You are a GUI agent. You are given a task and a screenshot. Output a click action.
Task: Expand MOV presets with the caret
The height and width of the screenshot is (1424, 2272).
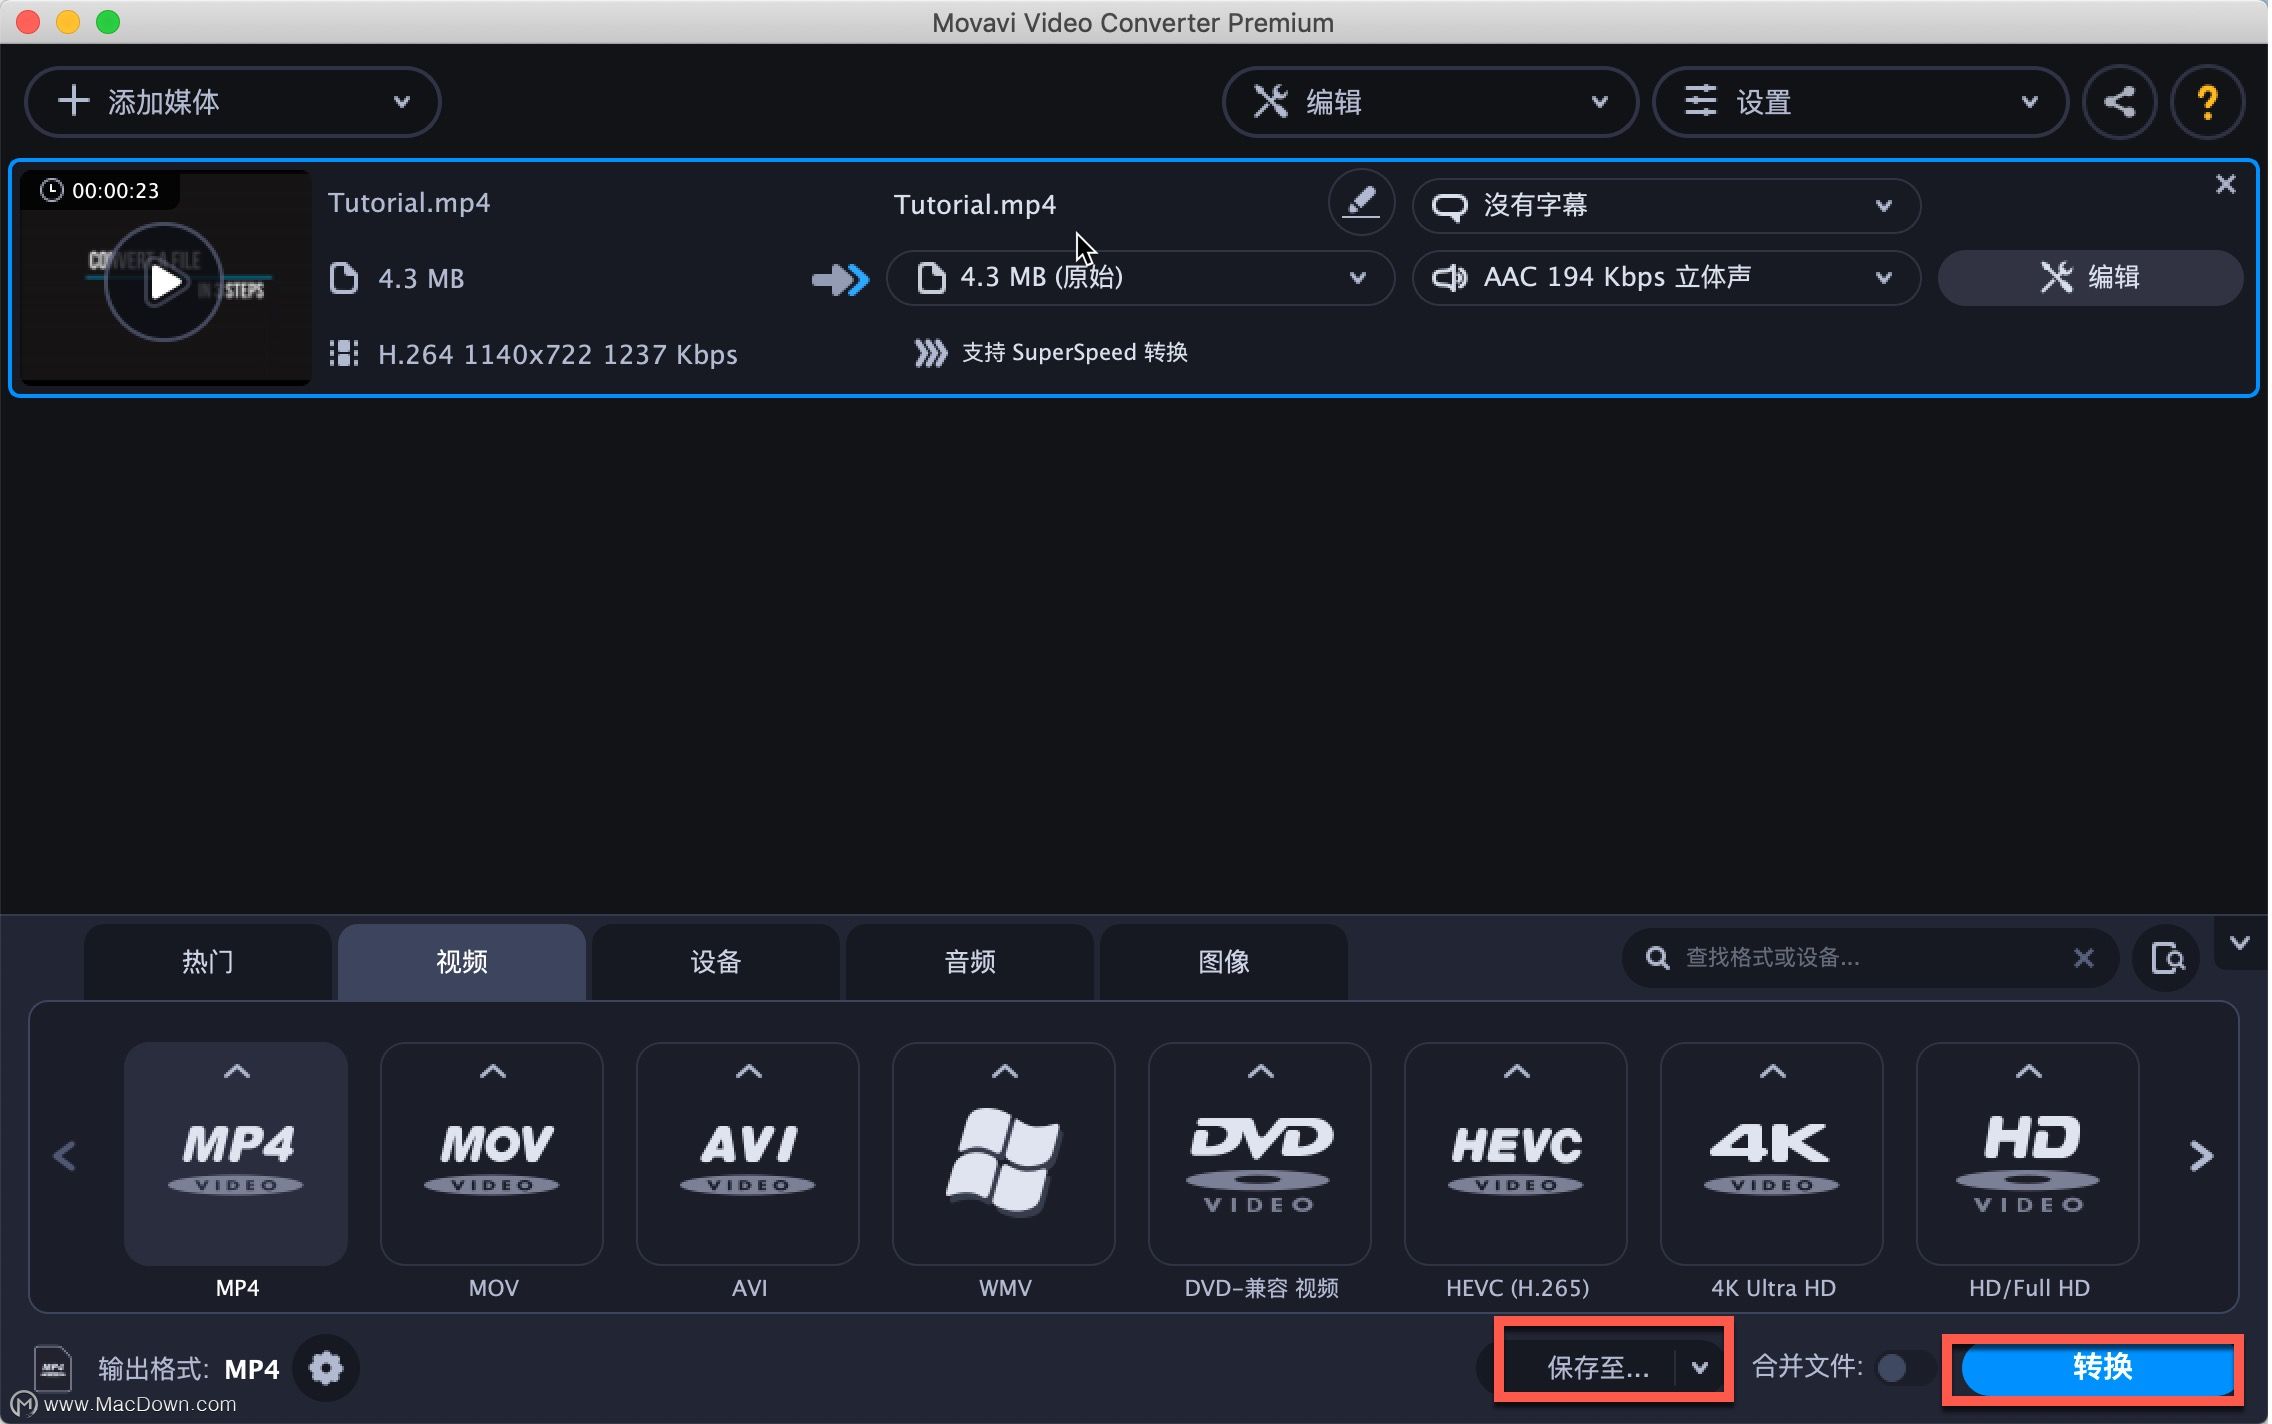click(493, 1071)
